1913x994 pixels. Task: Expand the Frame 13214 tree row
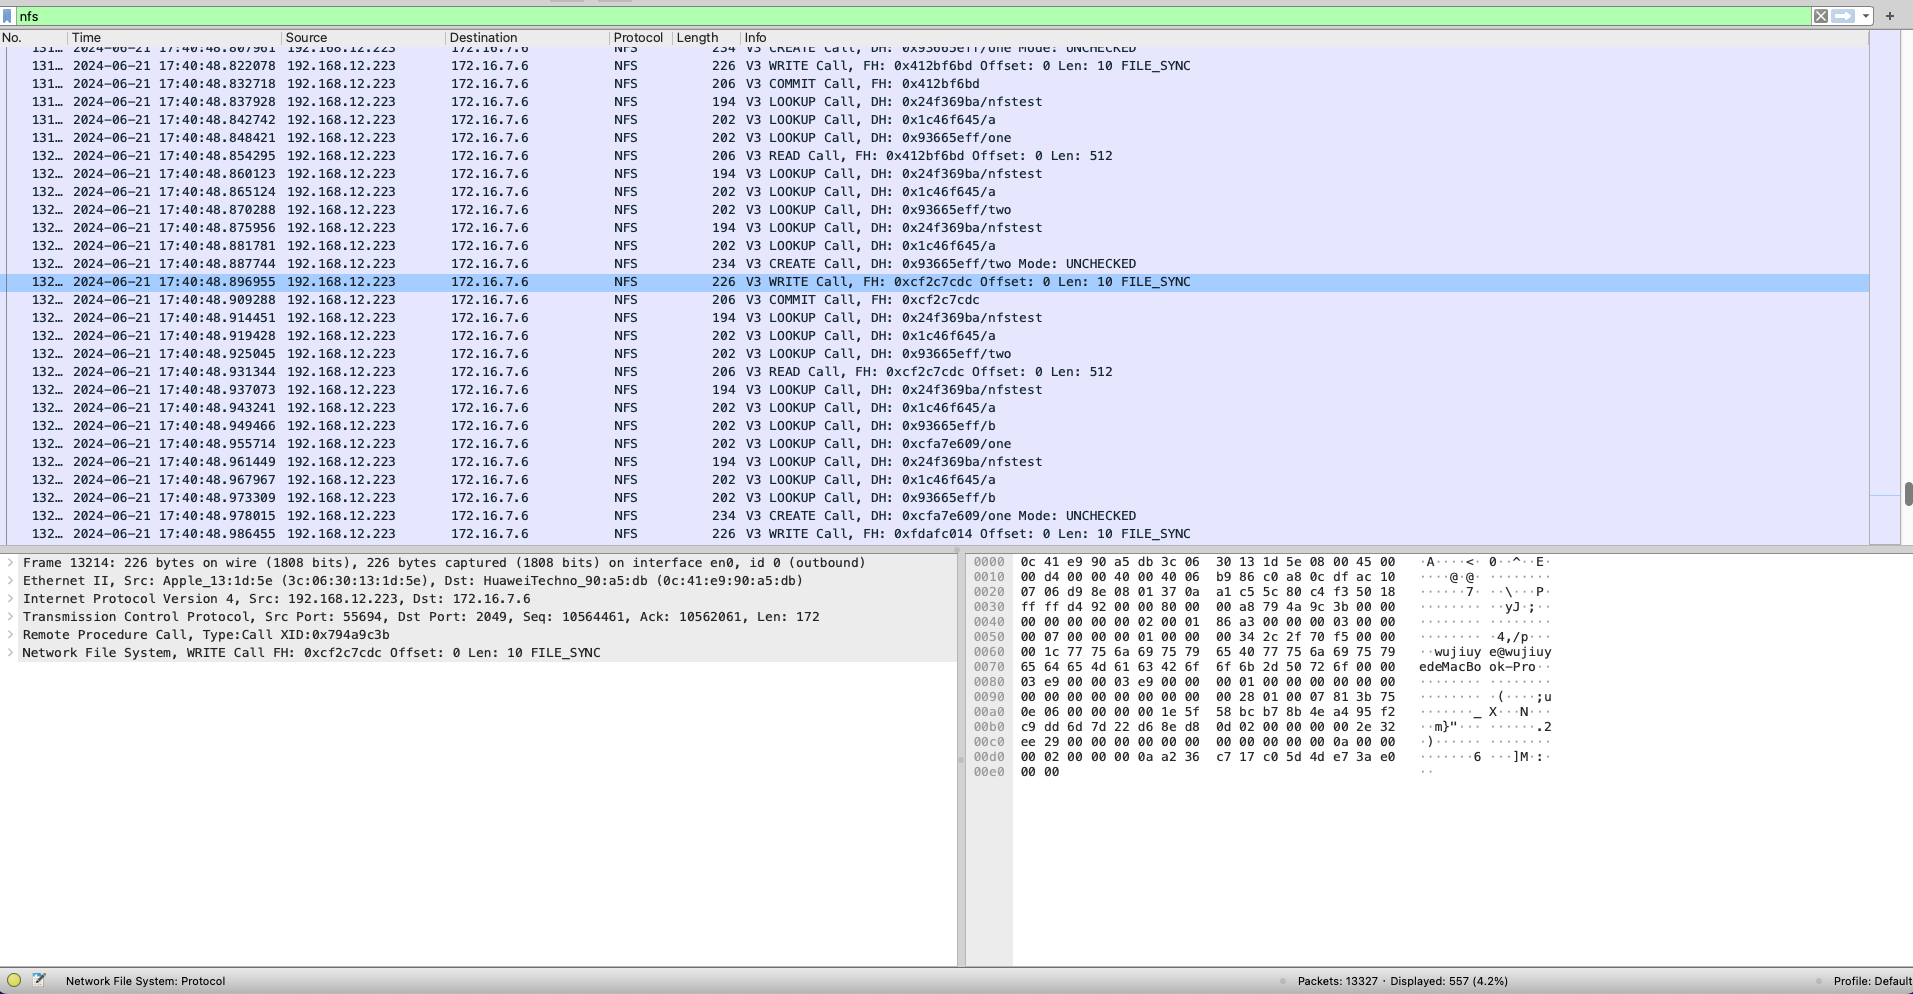click(x=11, y=563)
